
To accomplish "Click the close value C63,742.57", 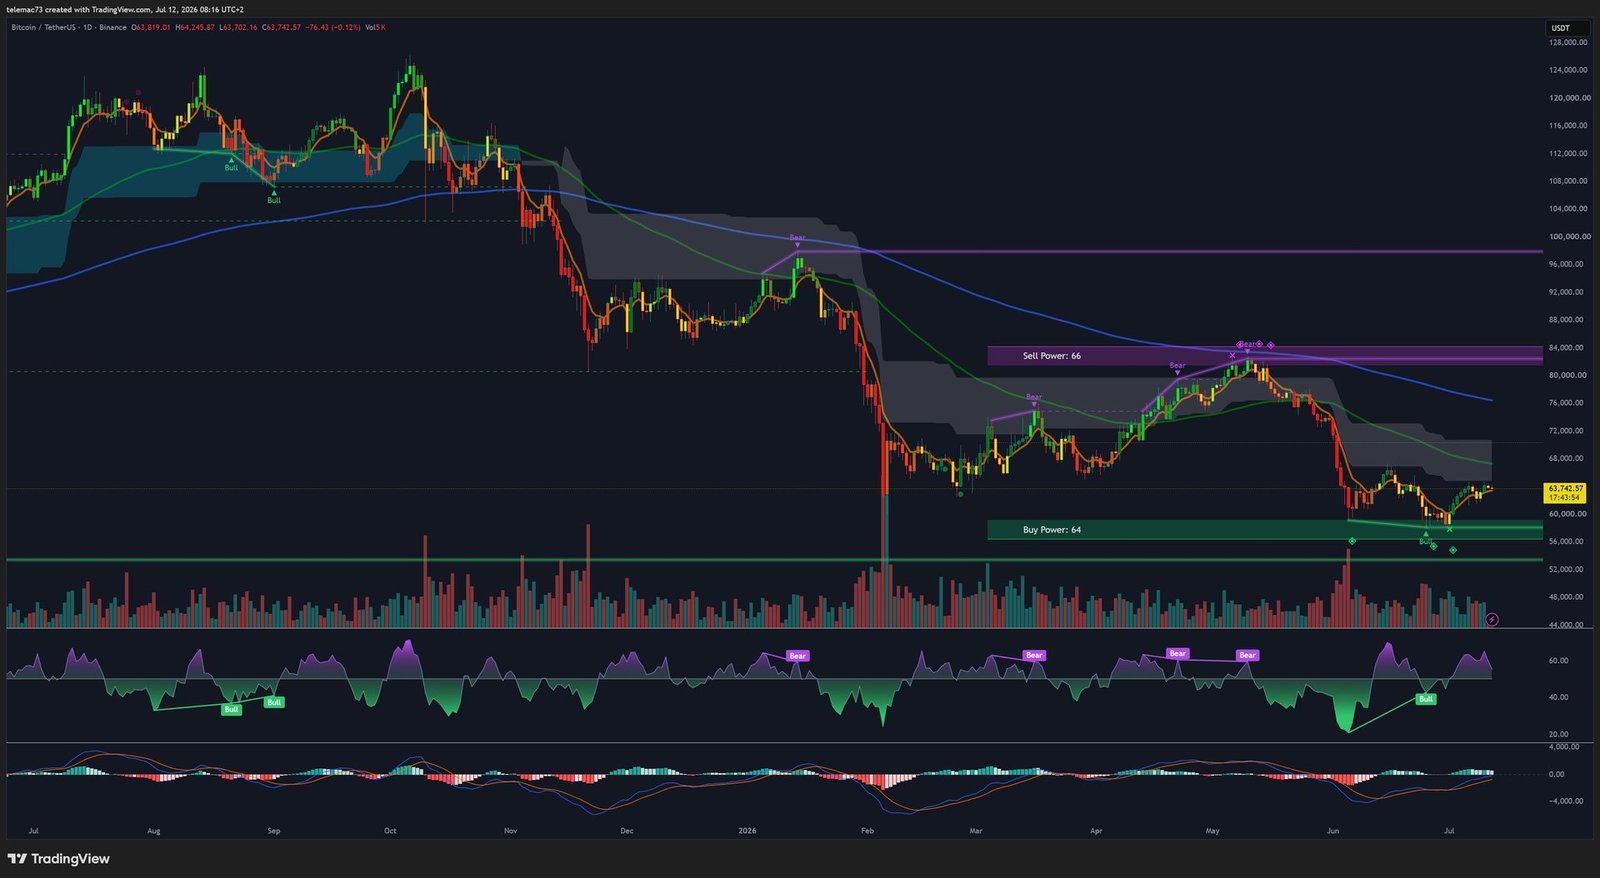I will pyautogui.click(x=281, y=27).
